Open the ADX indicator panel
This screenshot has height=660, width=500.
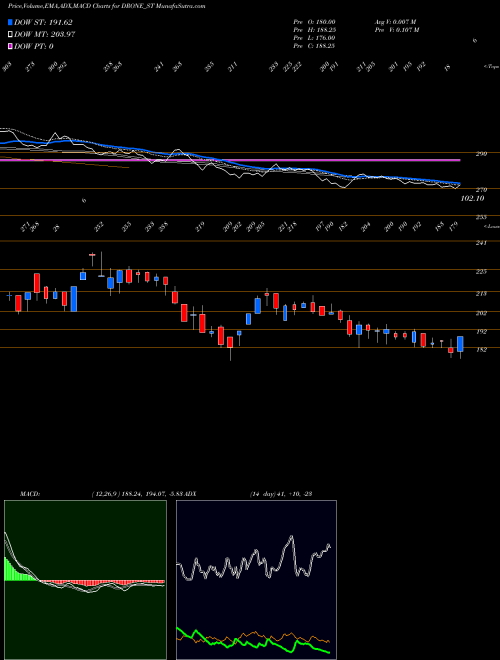pyautogui.click(x=256, y=580)
